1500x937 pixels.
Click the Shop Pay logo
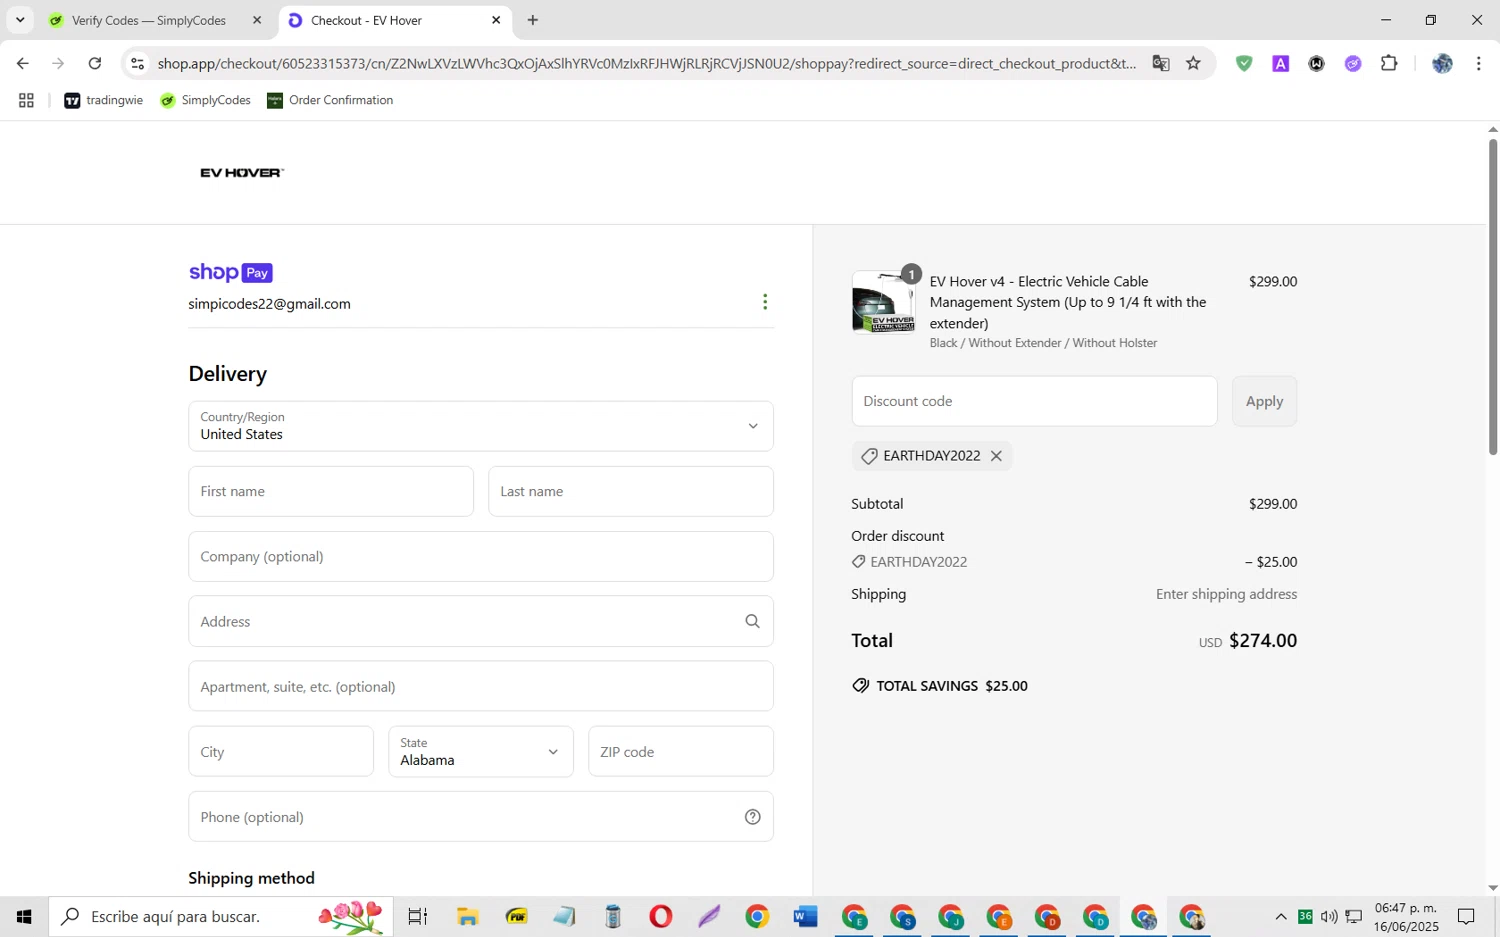click(x=231, y=272)
